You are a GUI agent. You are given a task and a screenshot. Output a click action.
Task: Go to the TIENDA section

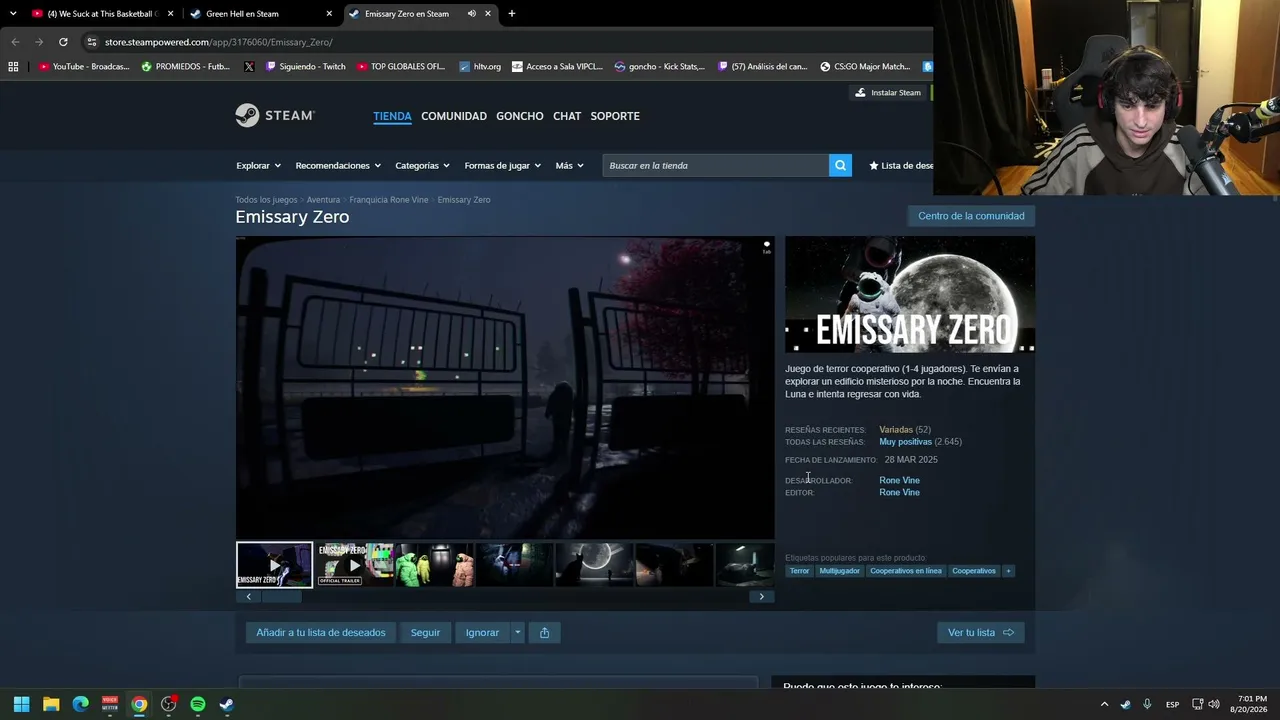(x=392, y=116)
